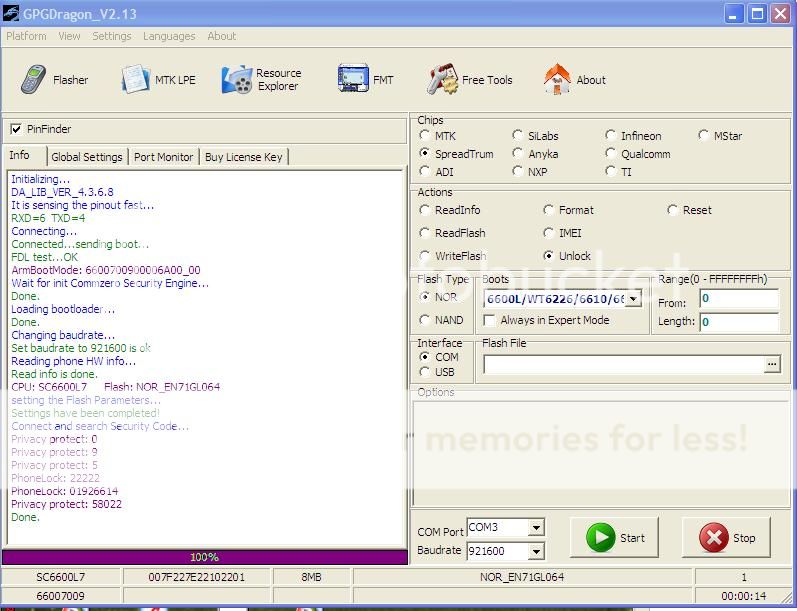The width and height of the screenshot is (797, 611).
Task: Switch to the Global Settings tab
Action: coord(87,157)
